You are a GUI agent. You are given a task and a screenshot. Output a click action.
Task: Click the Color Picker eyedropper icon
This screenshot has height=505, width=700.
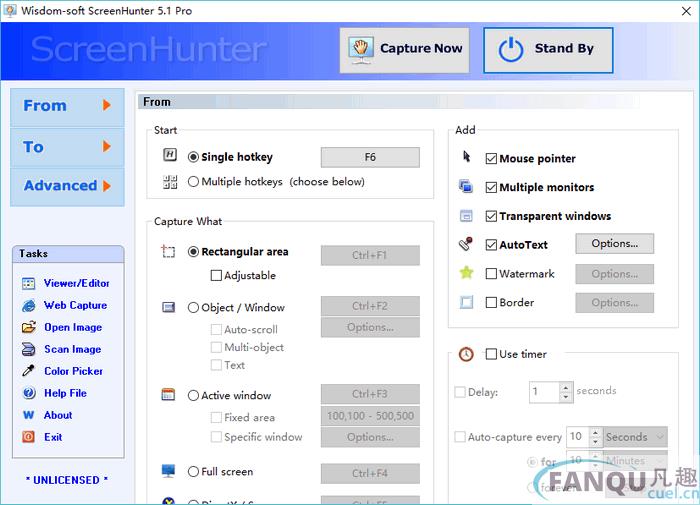pos(28,372)
